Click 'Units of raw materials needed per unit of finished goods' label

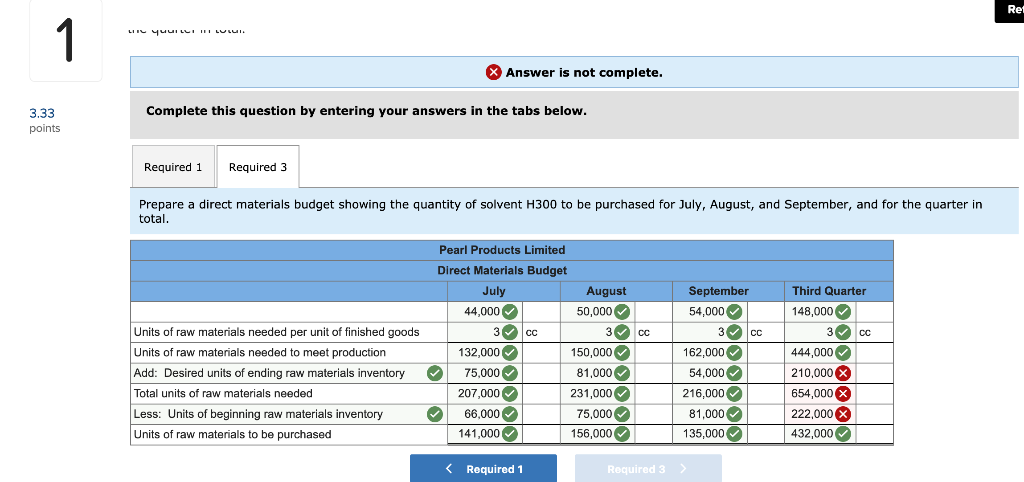[276, 332]
